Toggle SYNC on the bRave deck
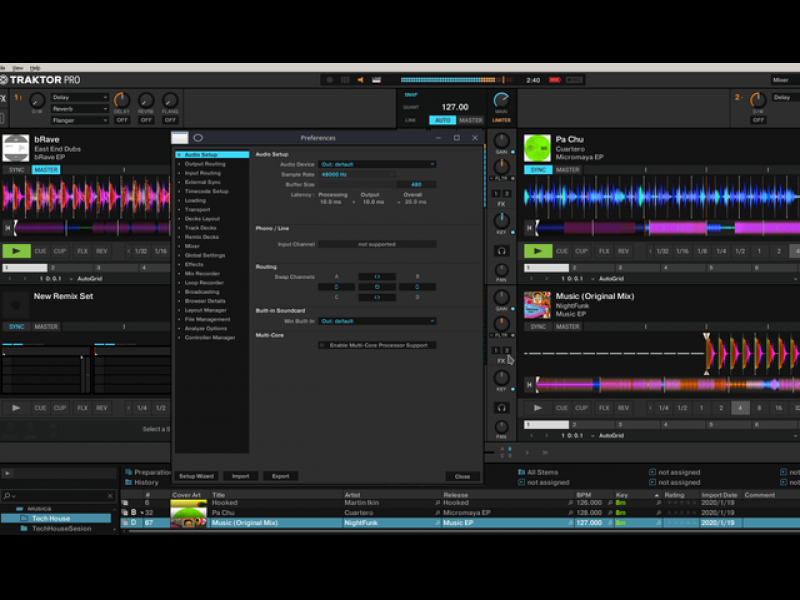The height and width of the screenshot is (600, 800). pyautogui.click(x=17, y=170)
